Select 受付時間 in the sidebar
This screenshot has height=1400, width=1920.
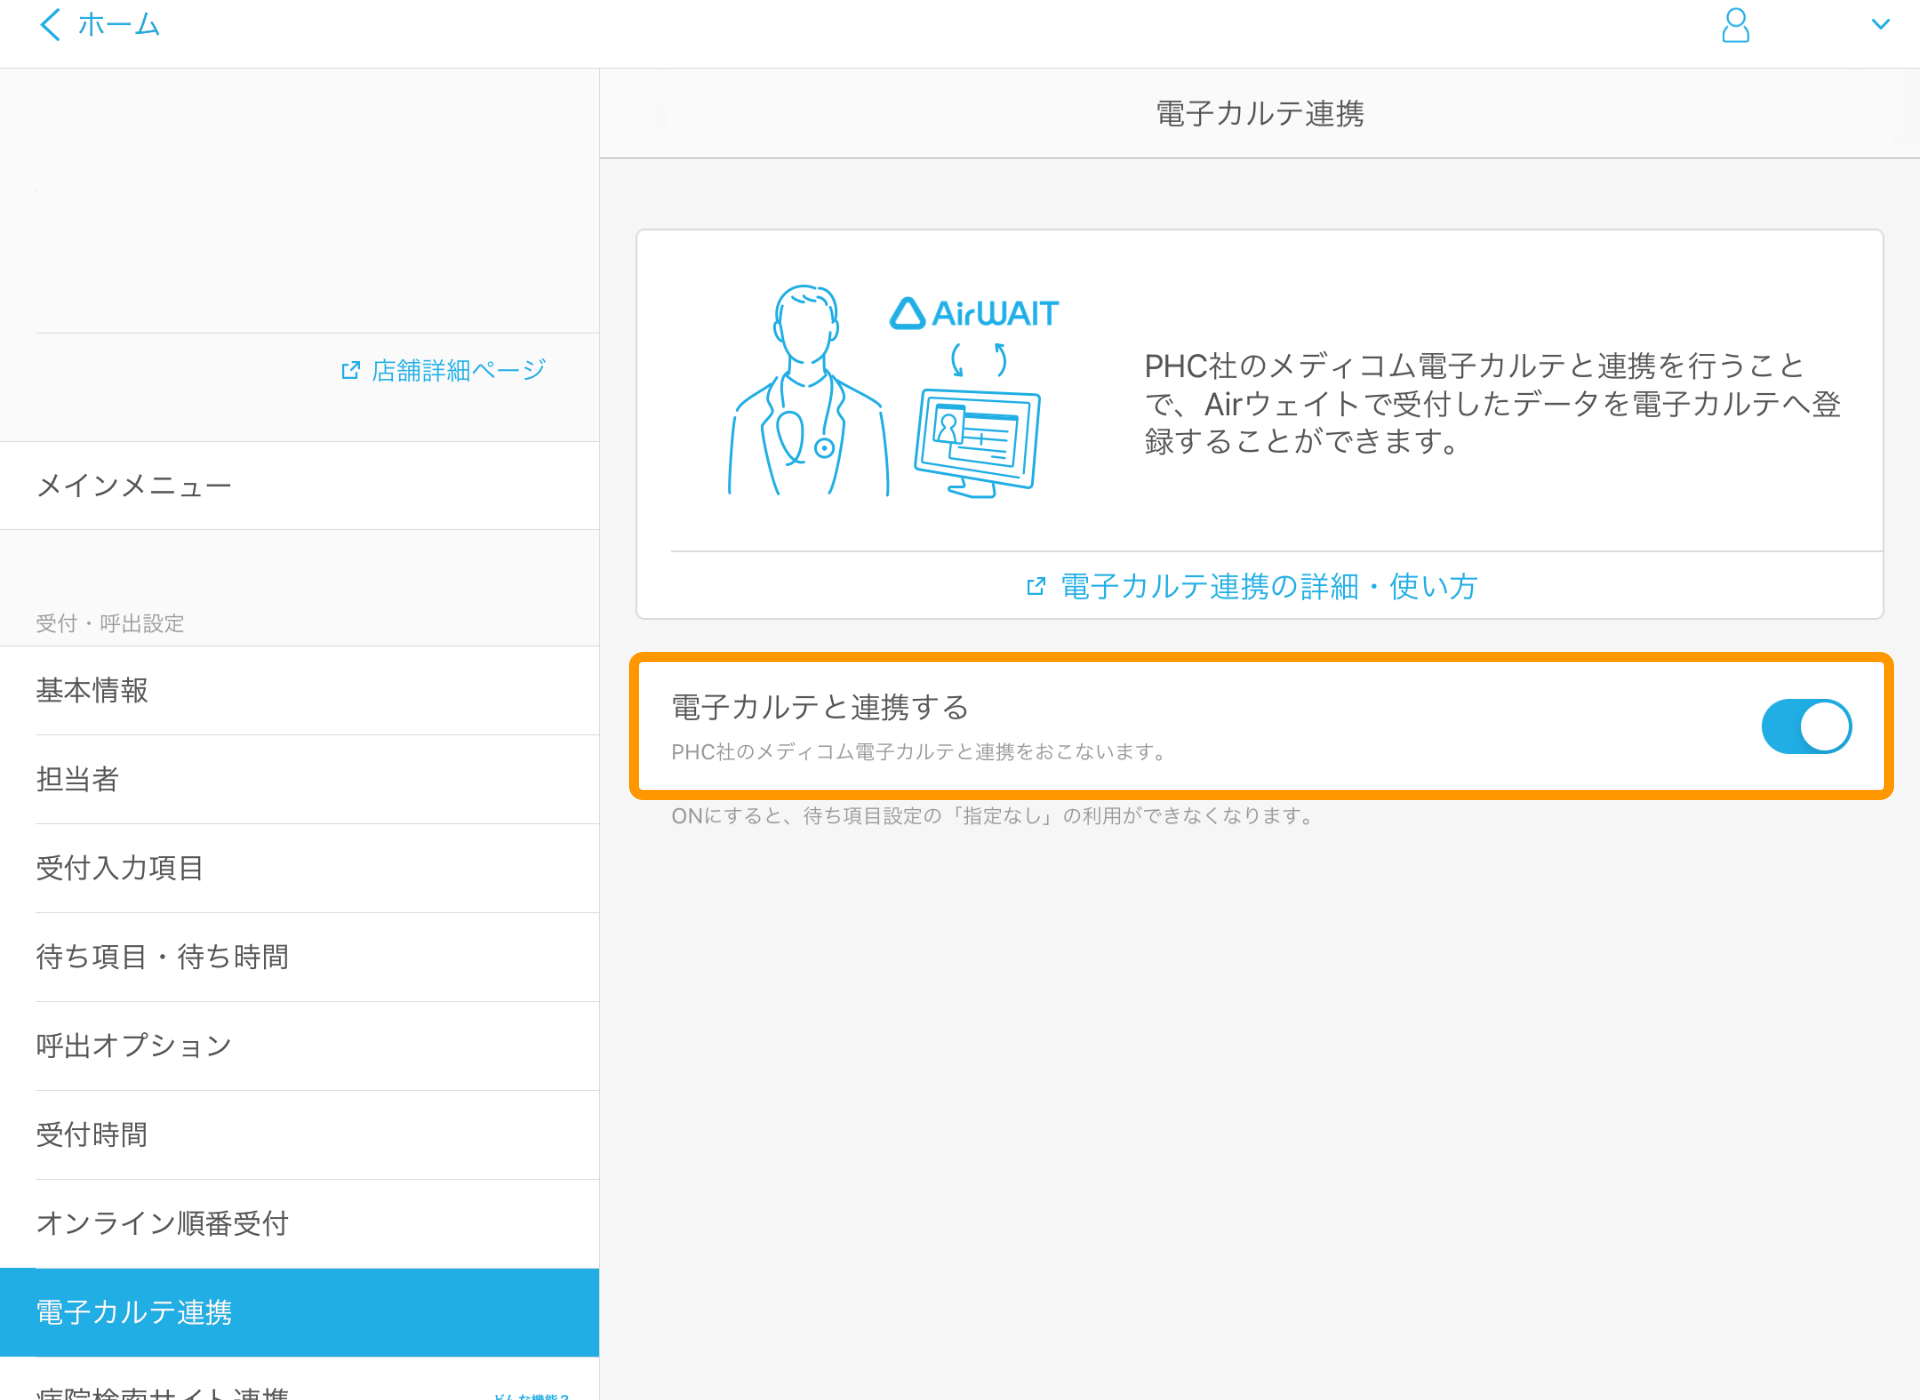(300, 1135)
